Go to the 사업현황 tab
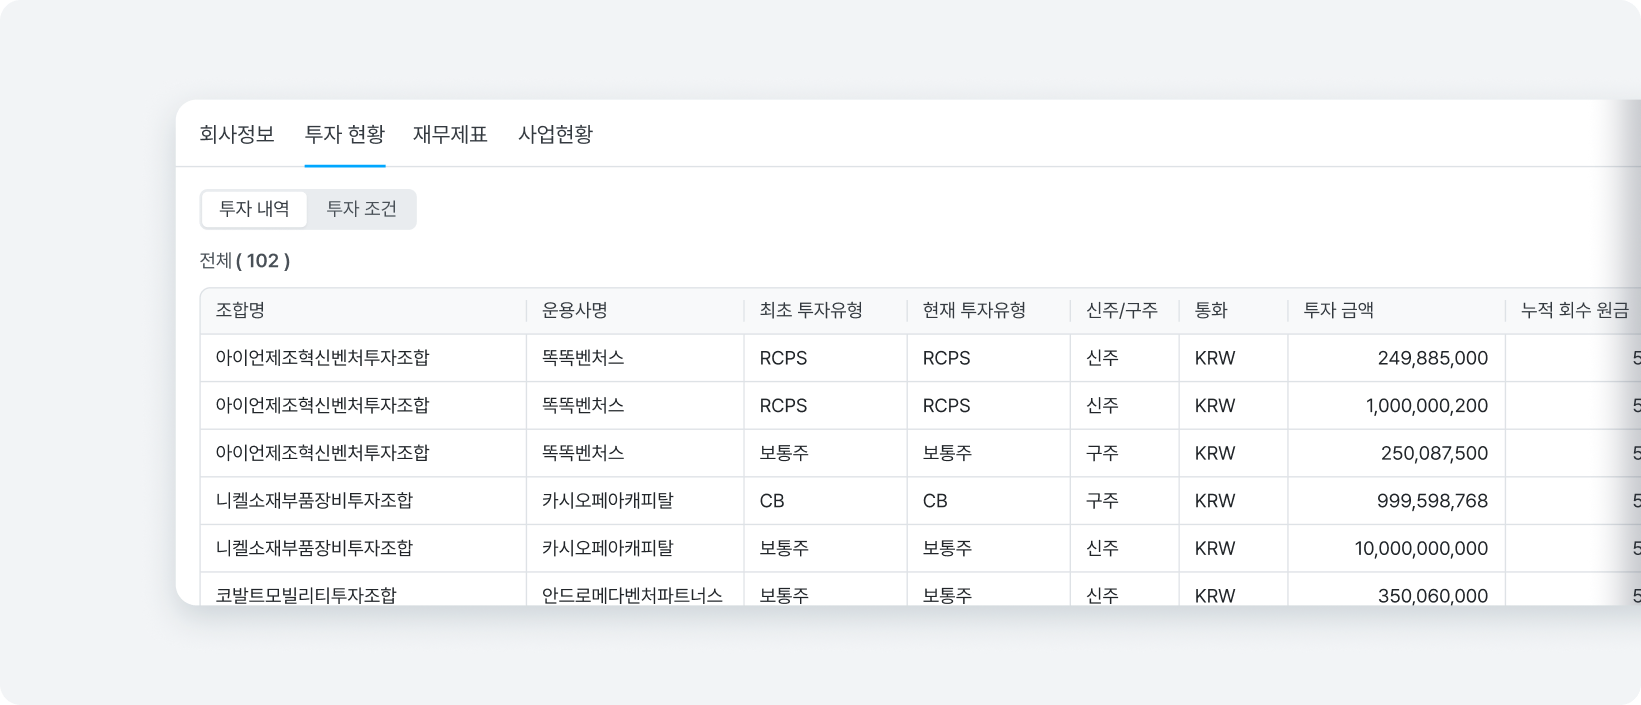Image resolution: width=1641 pixels, height=705 pixels. click(555, 134)
